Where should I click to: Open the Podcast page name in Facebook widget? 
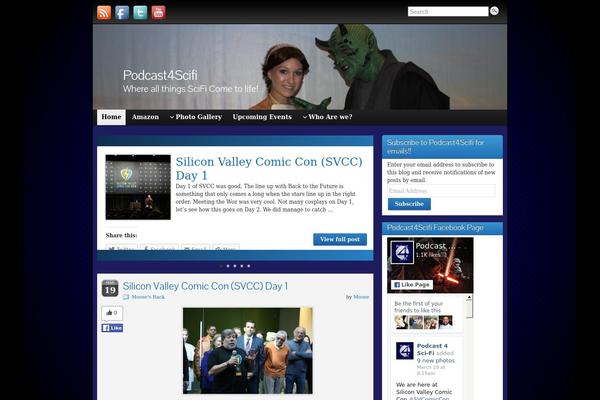[435, 246]
